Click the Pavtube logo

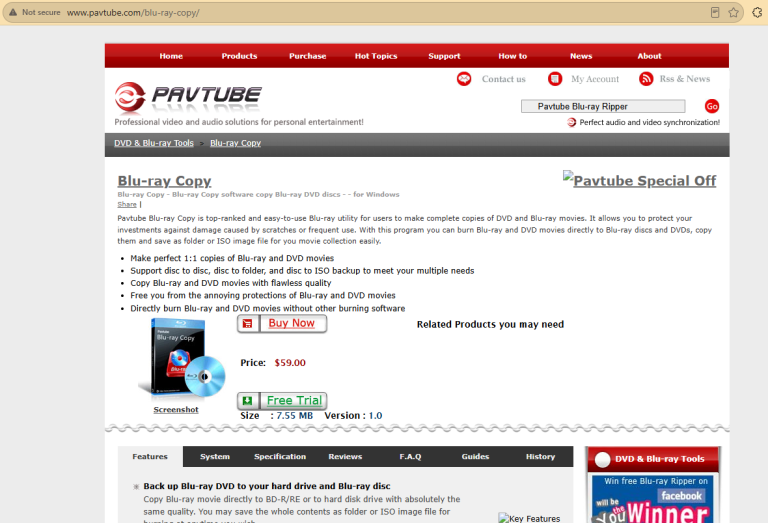click(x=189, y=96)
